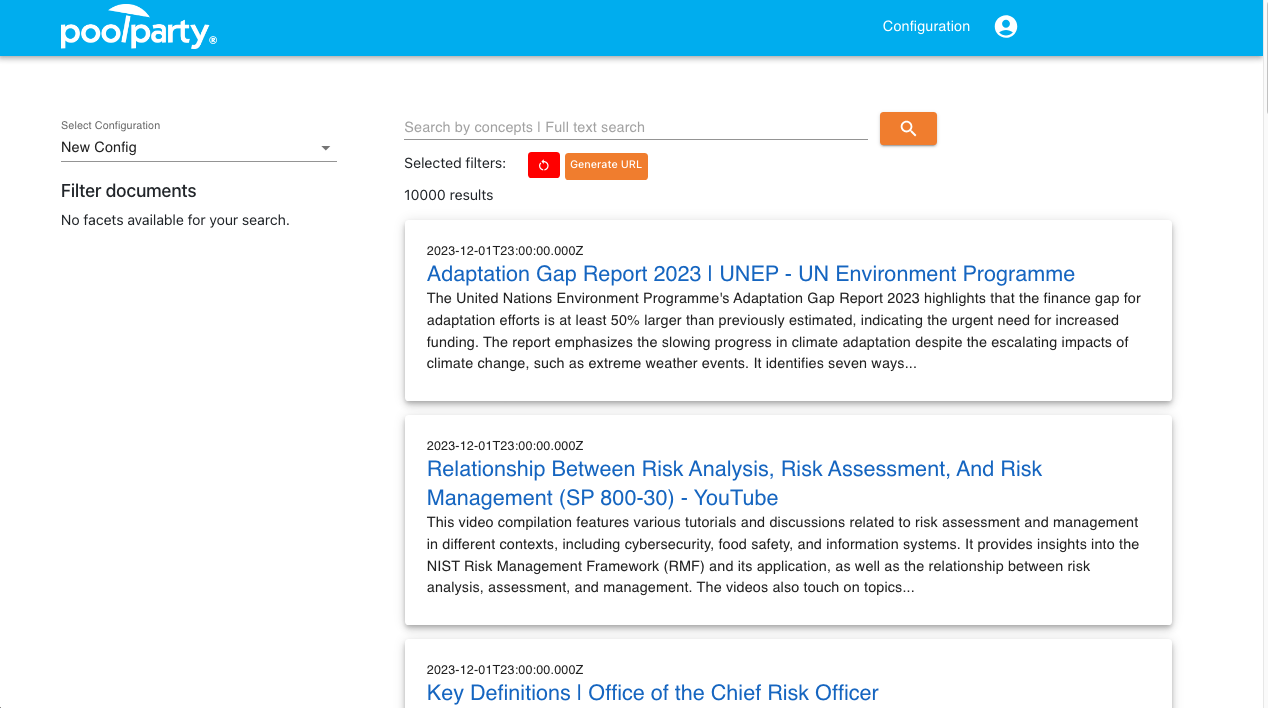This screenshot has width=1268, height=708.
Task: Open the user account profile icon
Action: coord(1005,27)
